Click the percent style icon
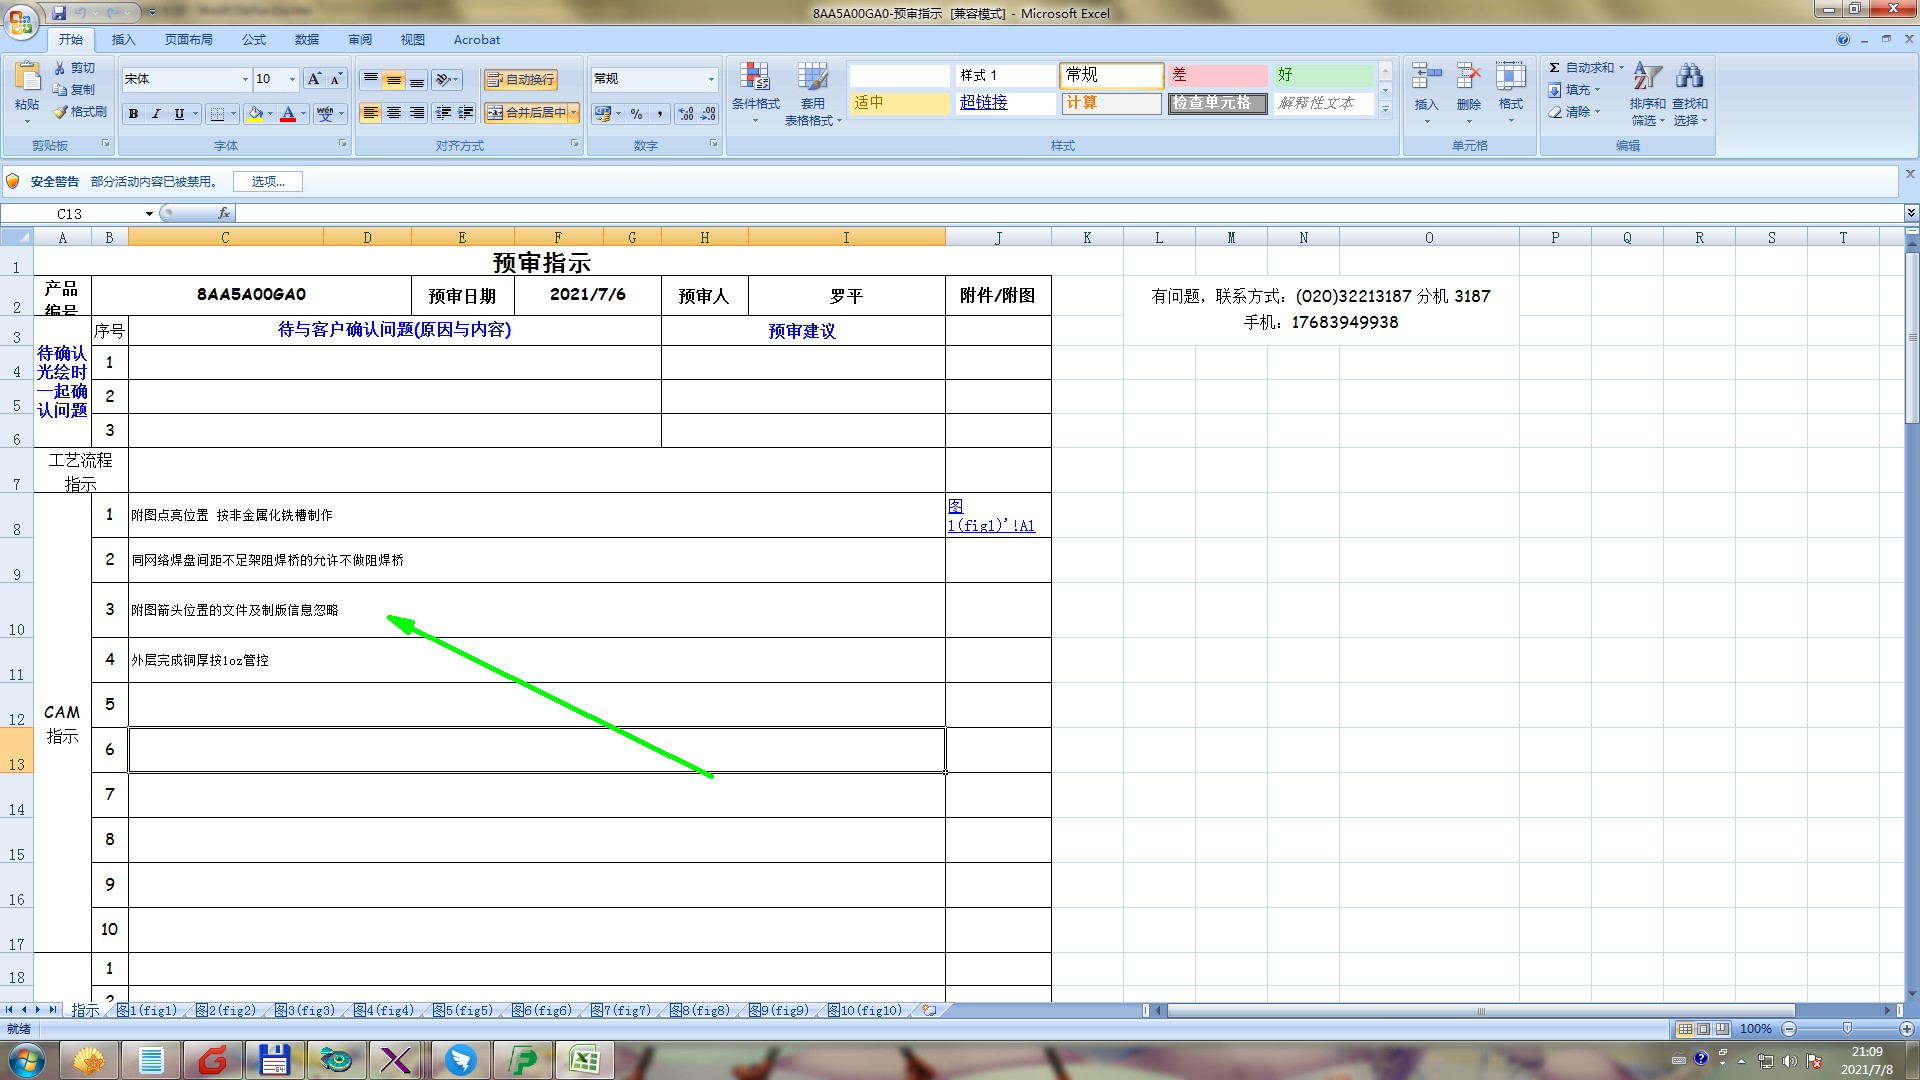The image size is (1920, 1080). pos(636,114)
